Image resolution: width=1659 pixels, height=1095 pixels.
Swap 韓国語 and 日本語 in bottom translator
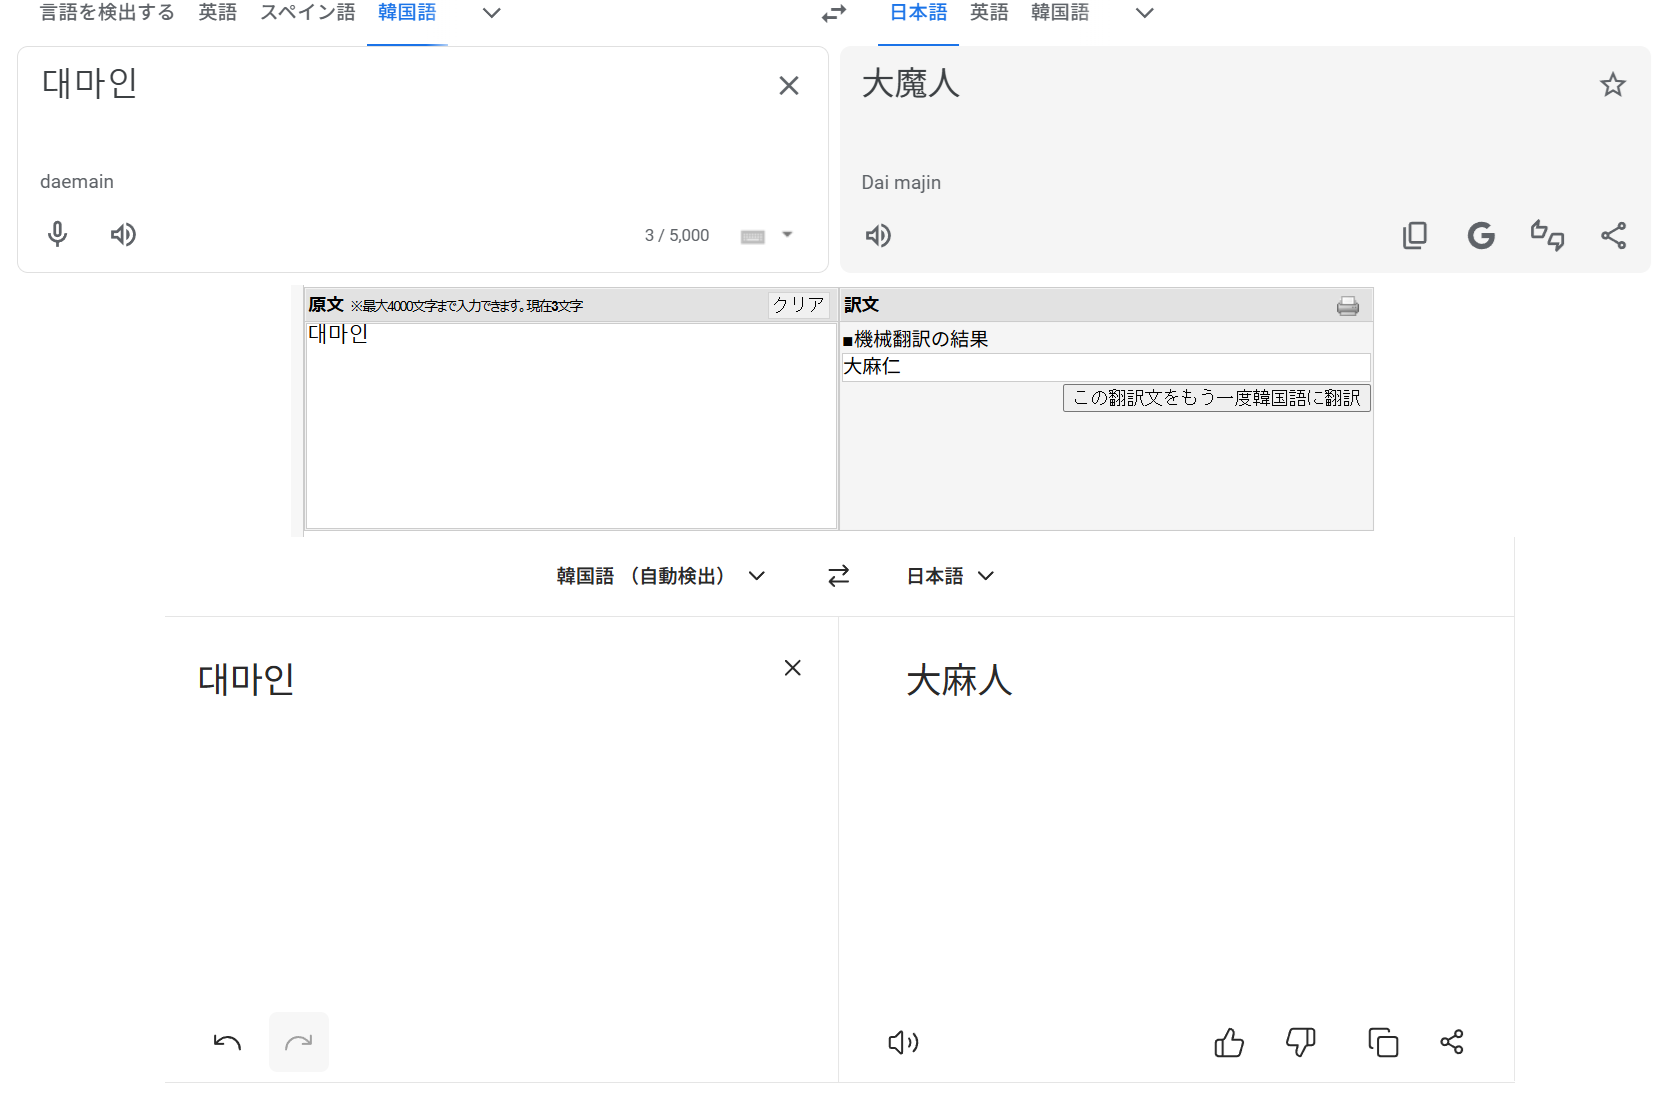(x=838, y=575)
